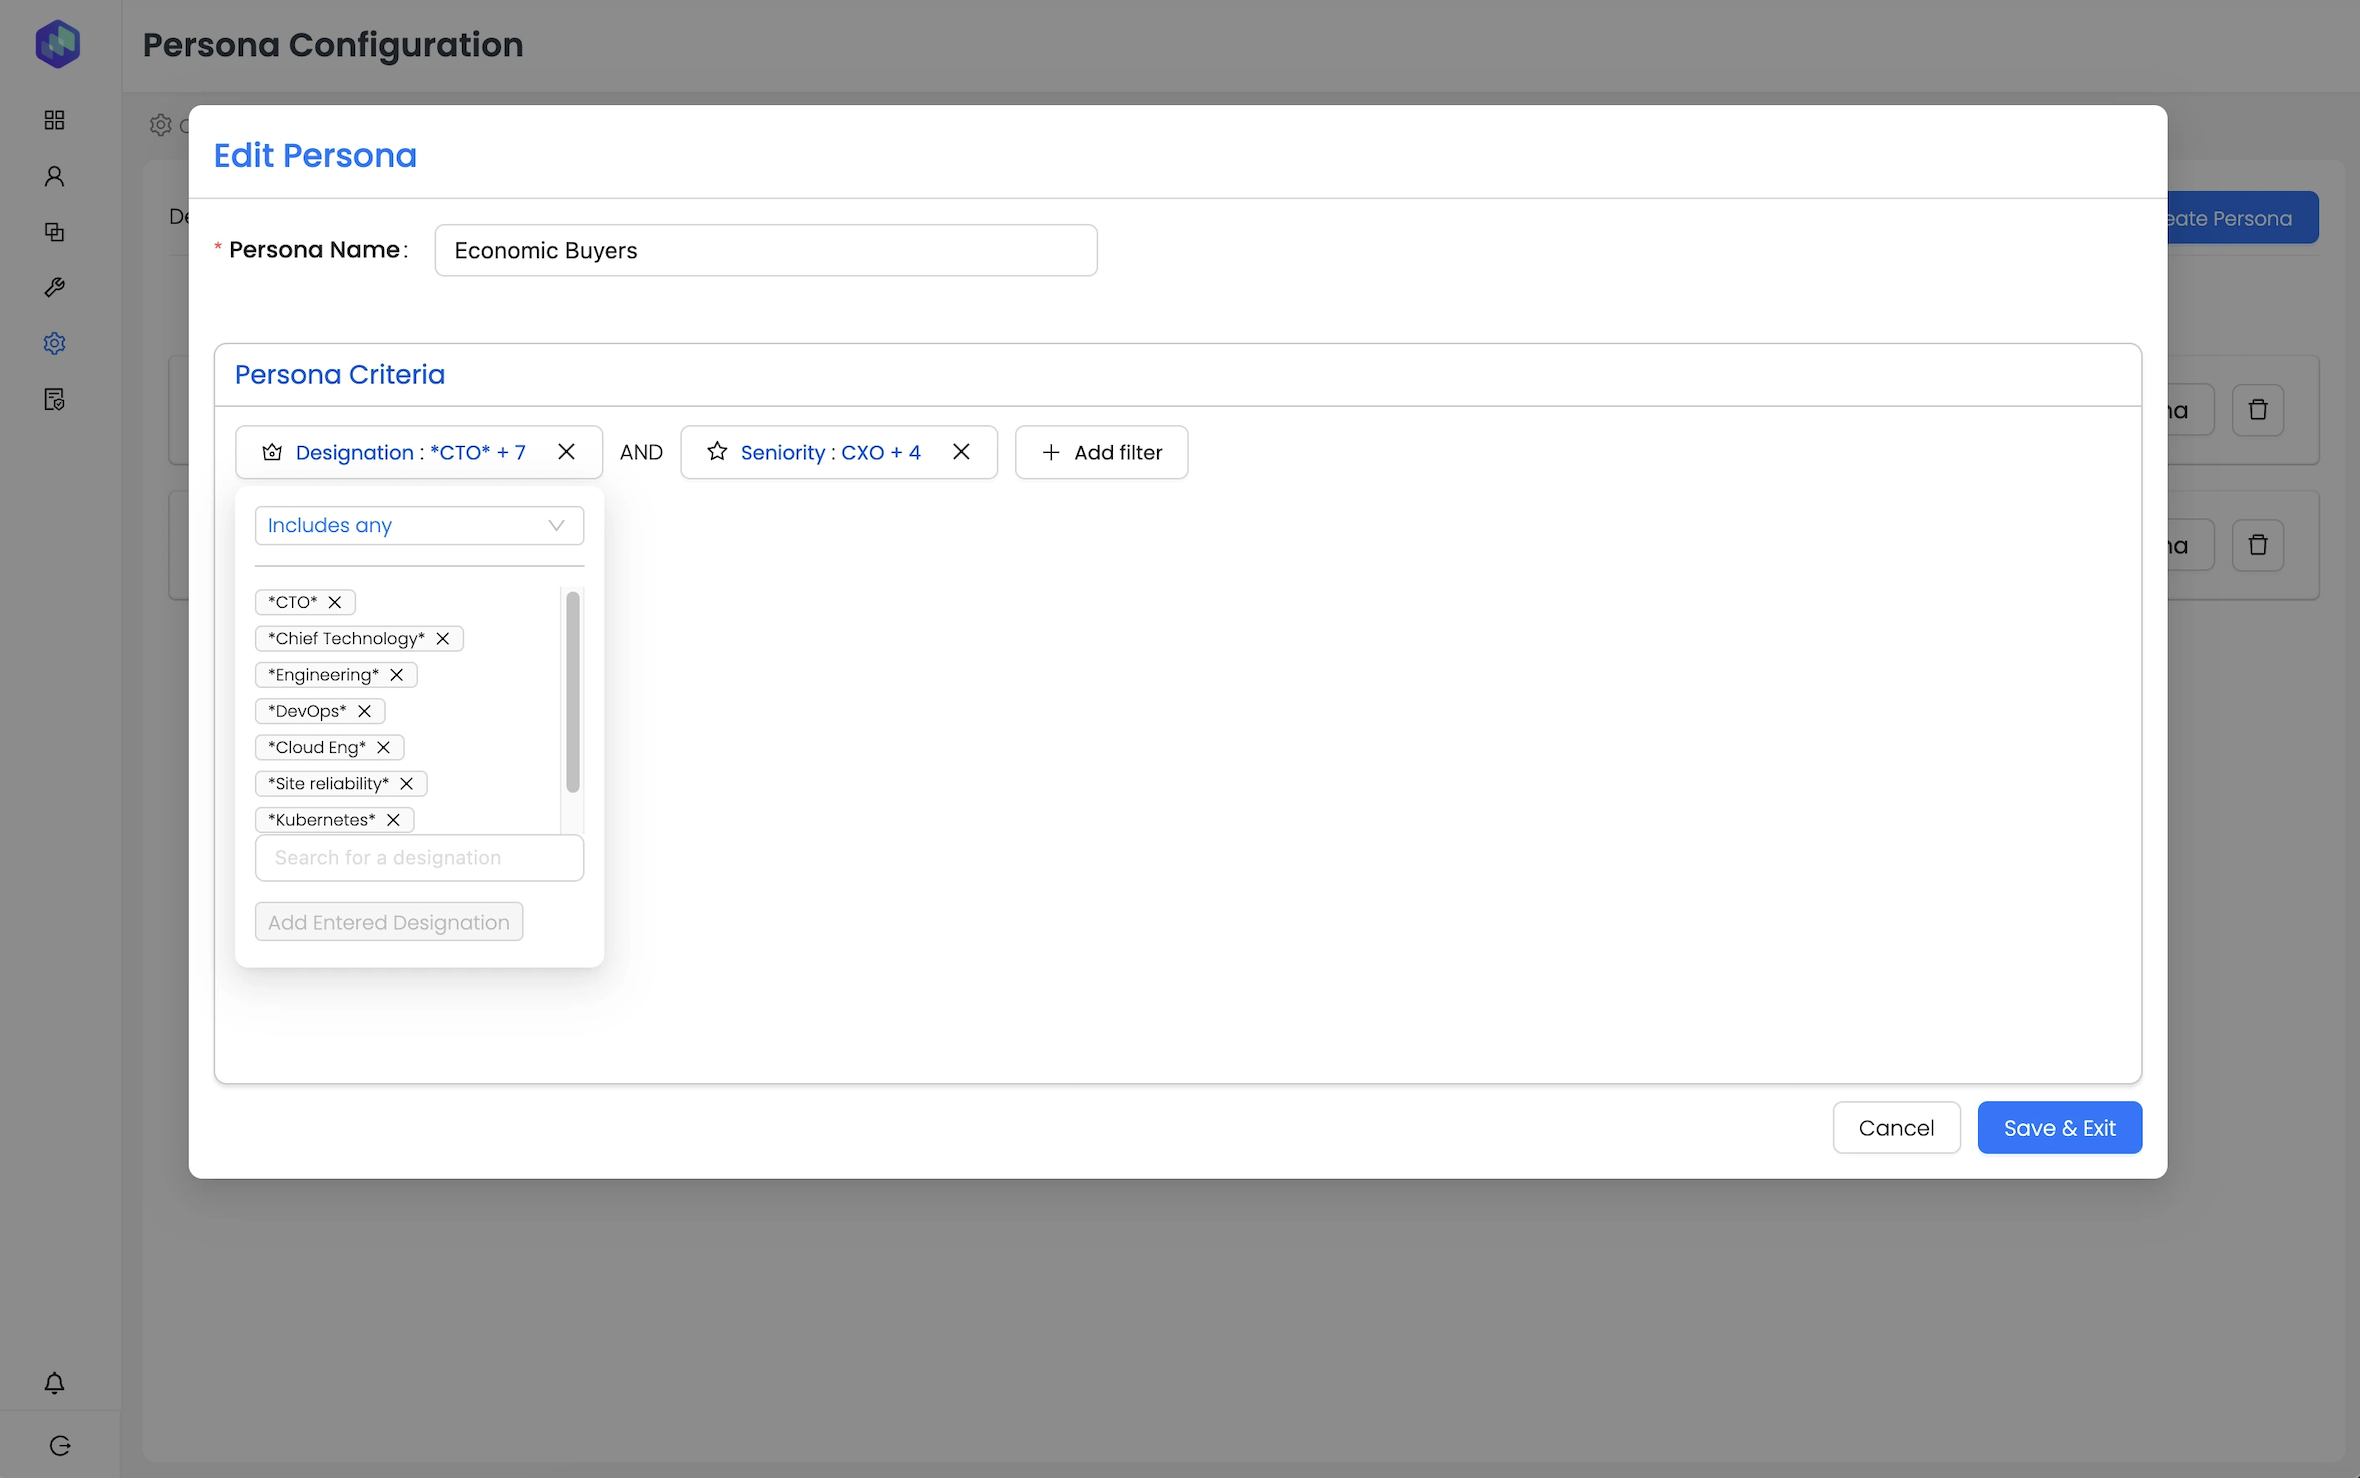Viewport: 2360px width, 1478px height.
Task: Click the notifications bell icon
Action: tap(55, 1383)
